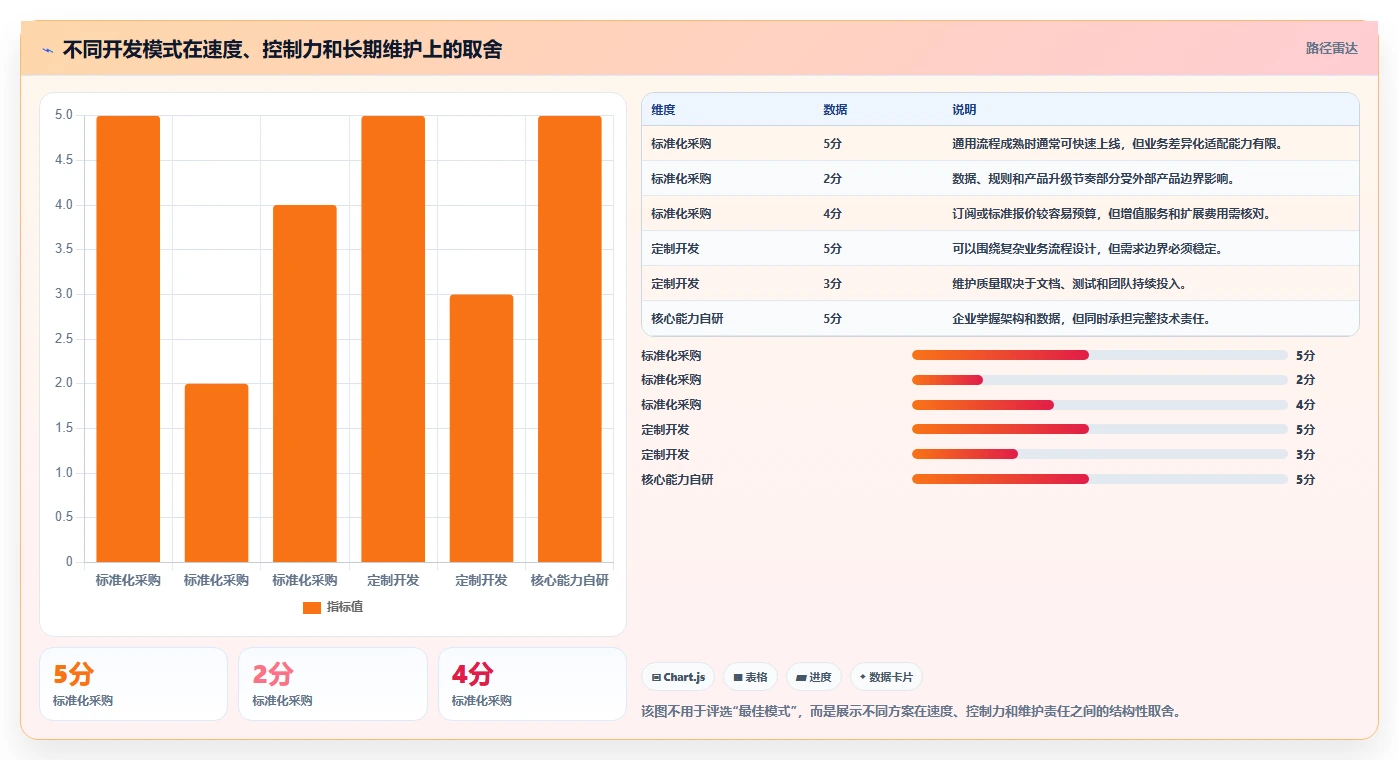
Task: Click the lightning icon beside the page title
Action: [x=48, y=49]
